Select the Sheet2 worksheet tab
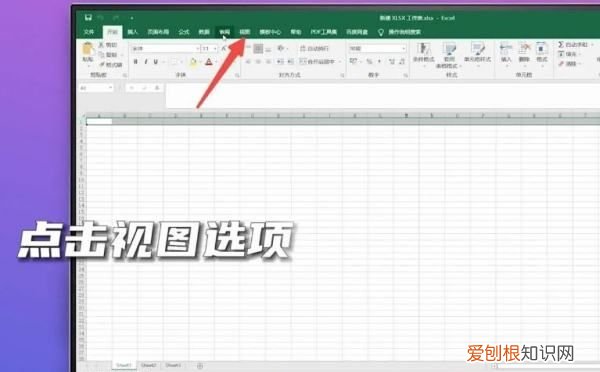This screenshot has height=372, width=600. click(148, 365)
